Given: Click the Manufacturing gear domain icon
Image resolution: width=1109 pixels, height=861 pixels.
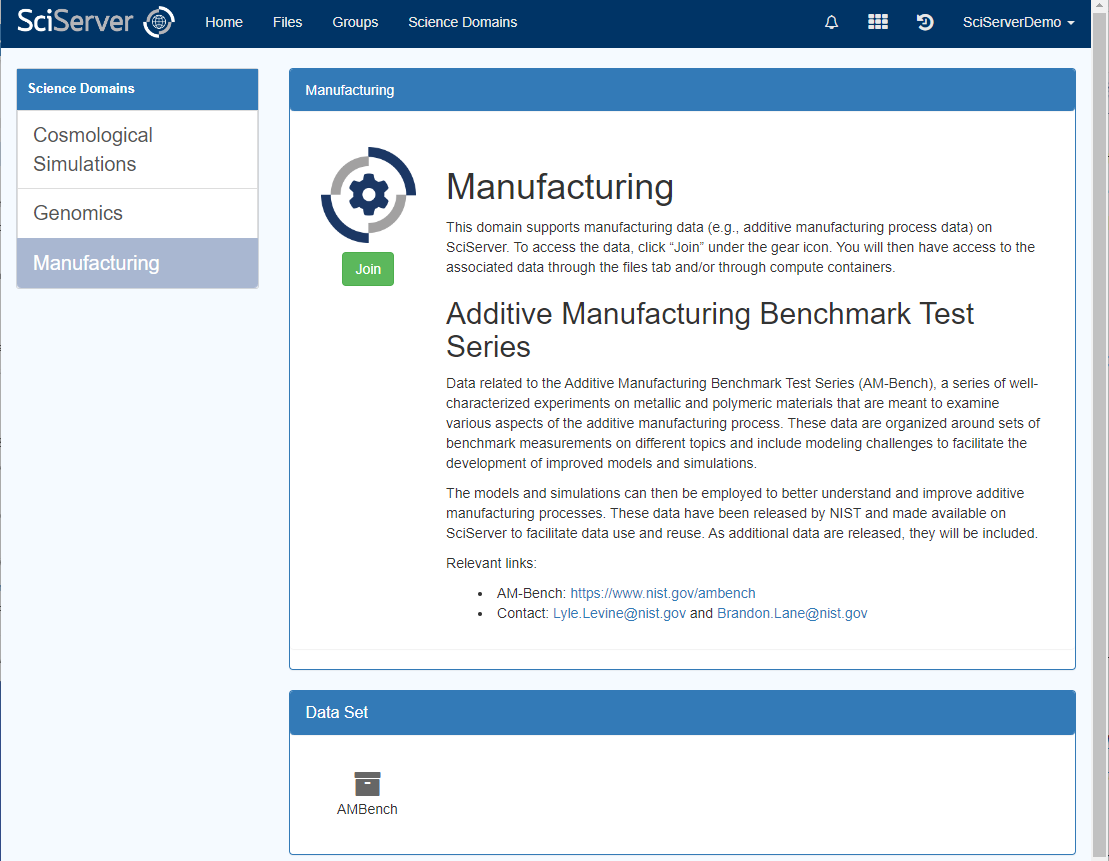Looking at the screenshot, I should 368,195.
